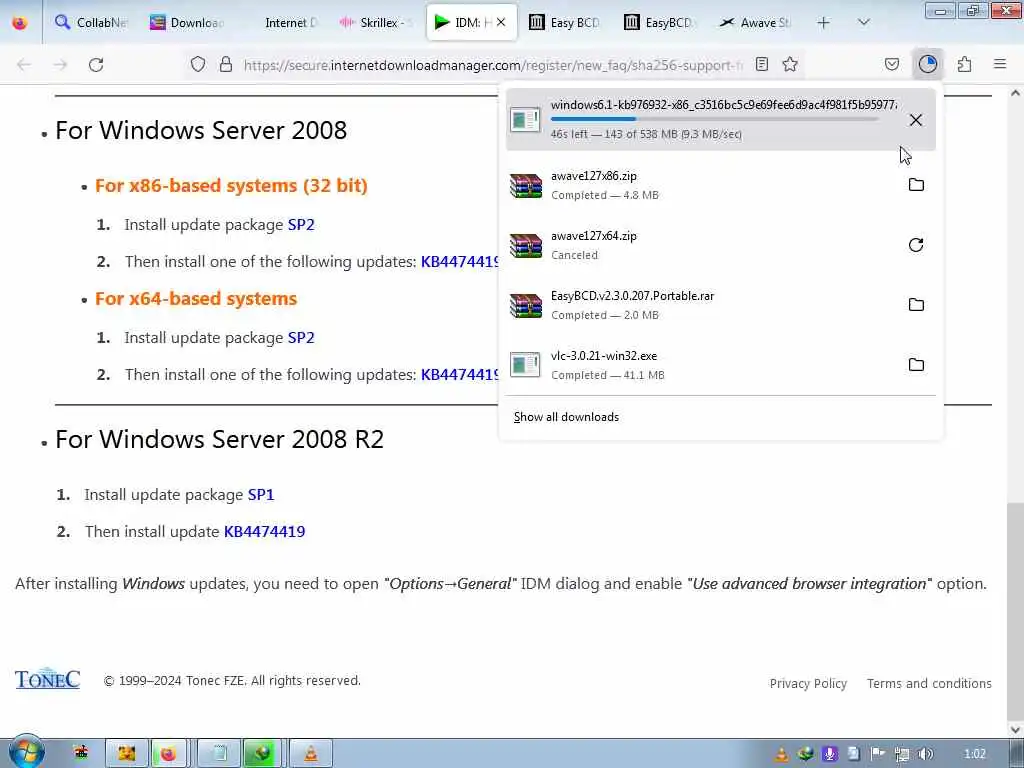Open KB4474419 link for Server 2008 R2
Viewport: 1024px width, 768px height.
(264, 532)
